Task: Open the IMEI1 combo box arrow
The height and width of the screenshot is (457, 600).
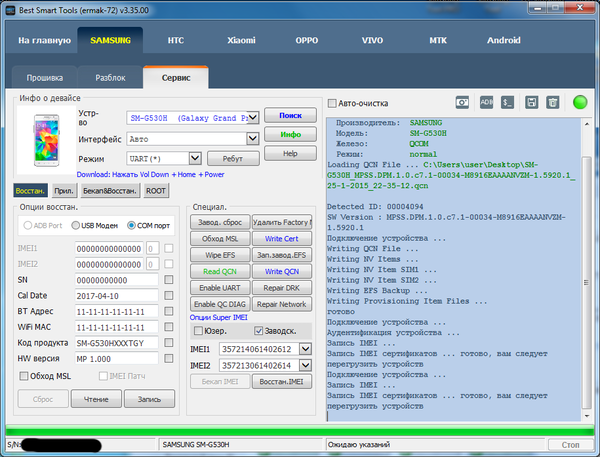Action: pos(305,349)
